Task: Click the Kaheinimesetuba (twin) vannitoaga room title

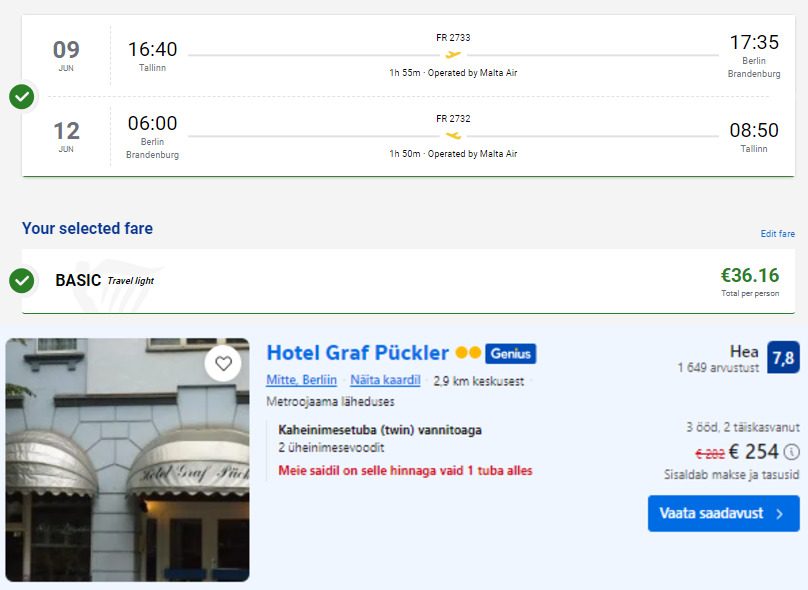Action: [x=380, y=430]
